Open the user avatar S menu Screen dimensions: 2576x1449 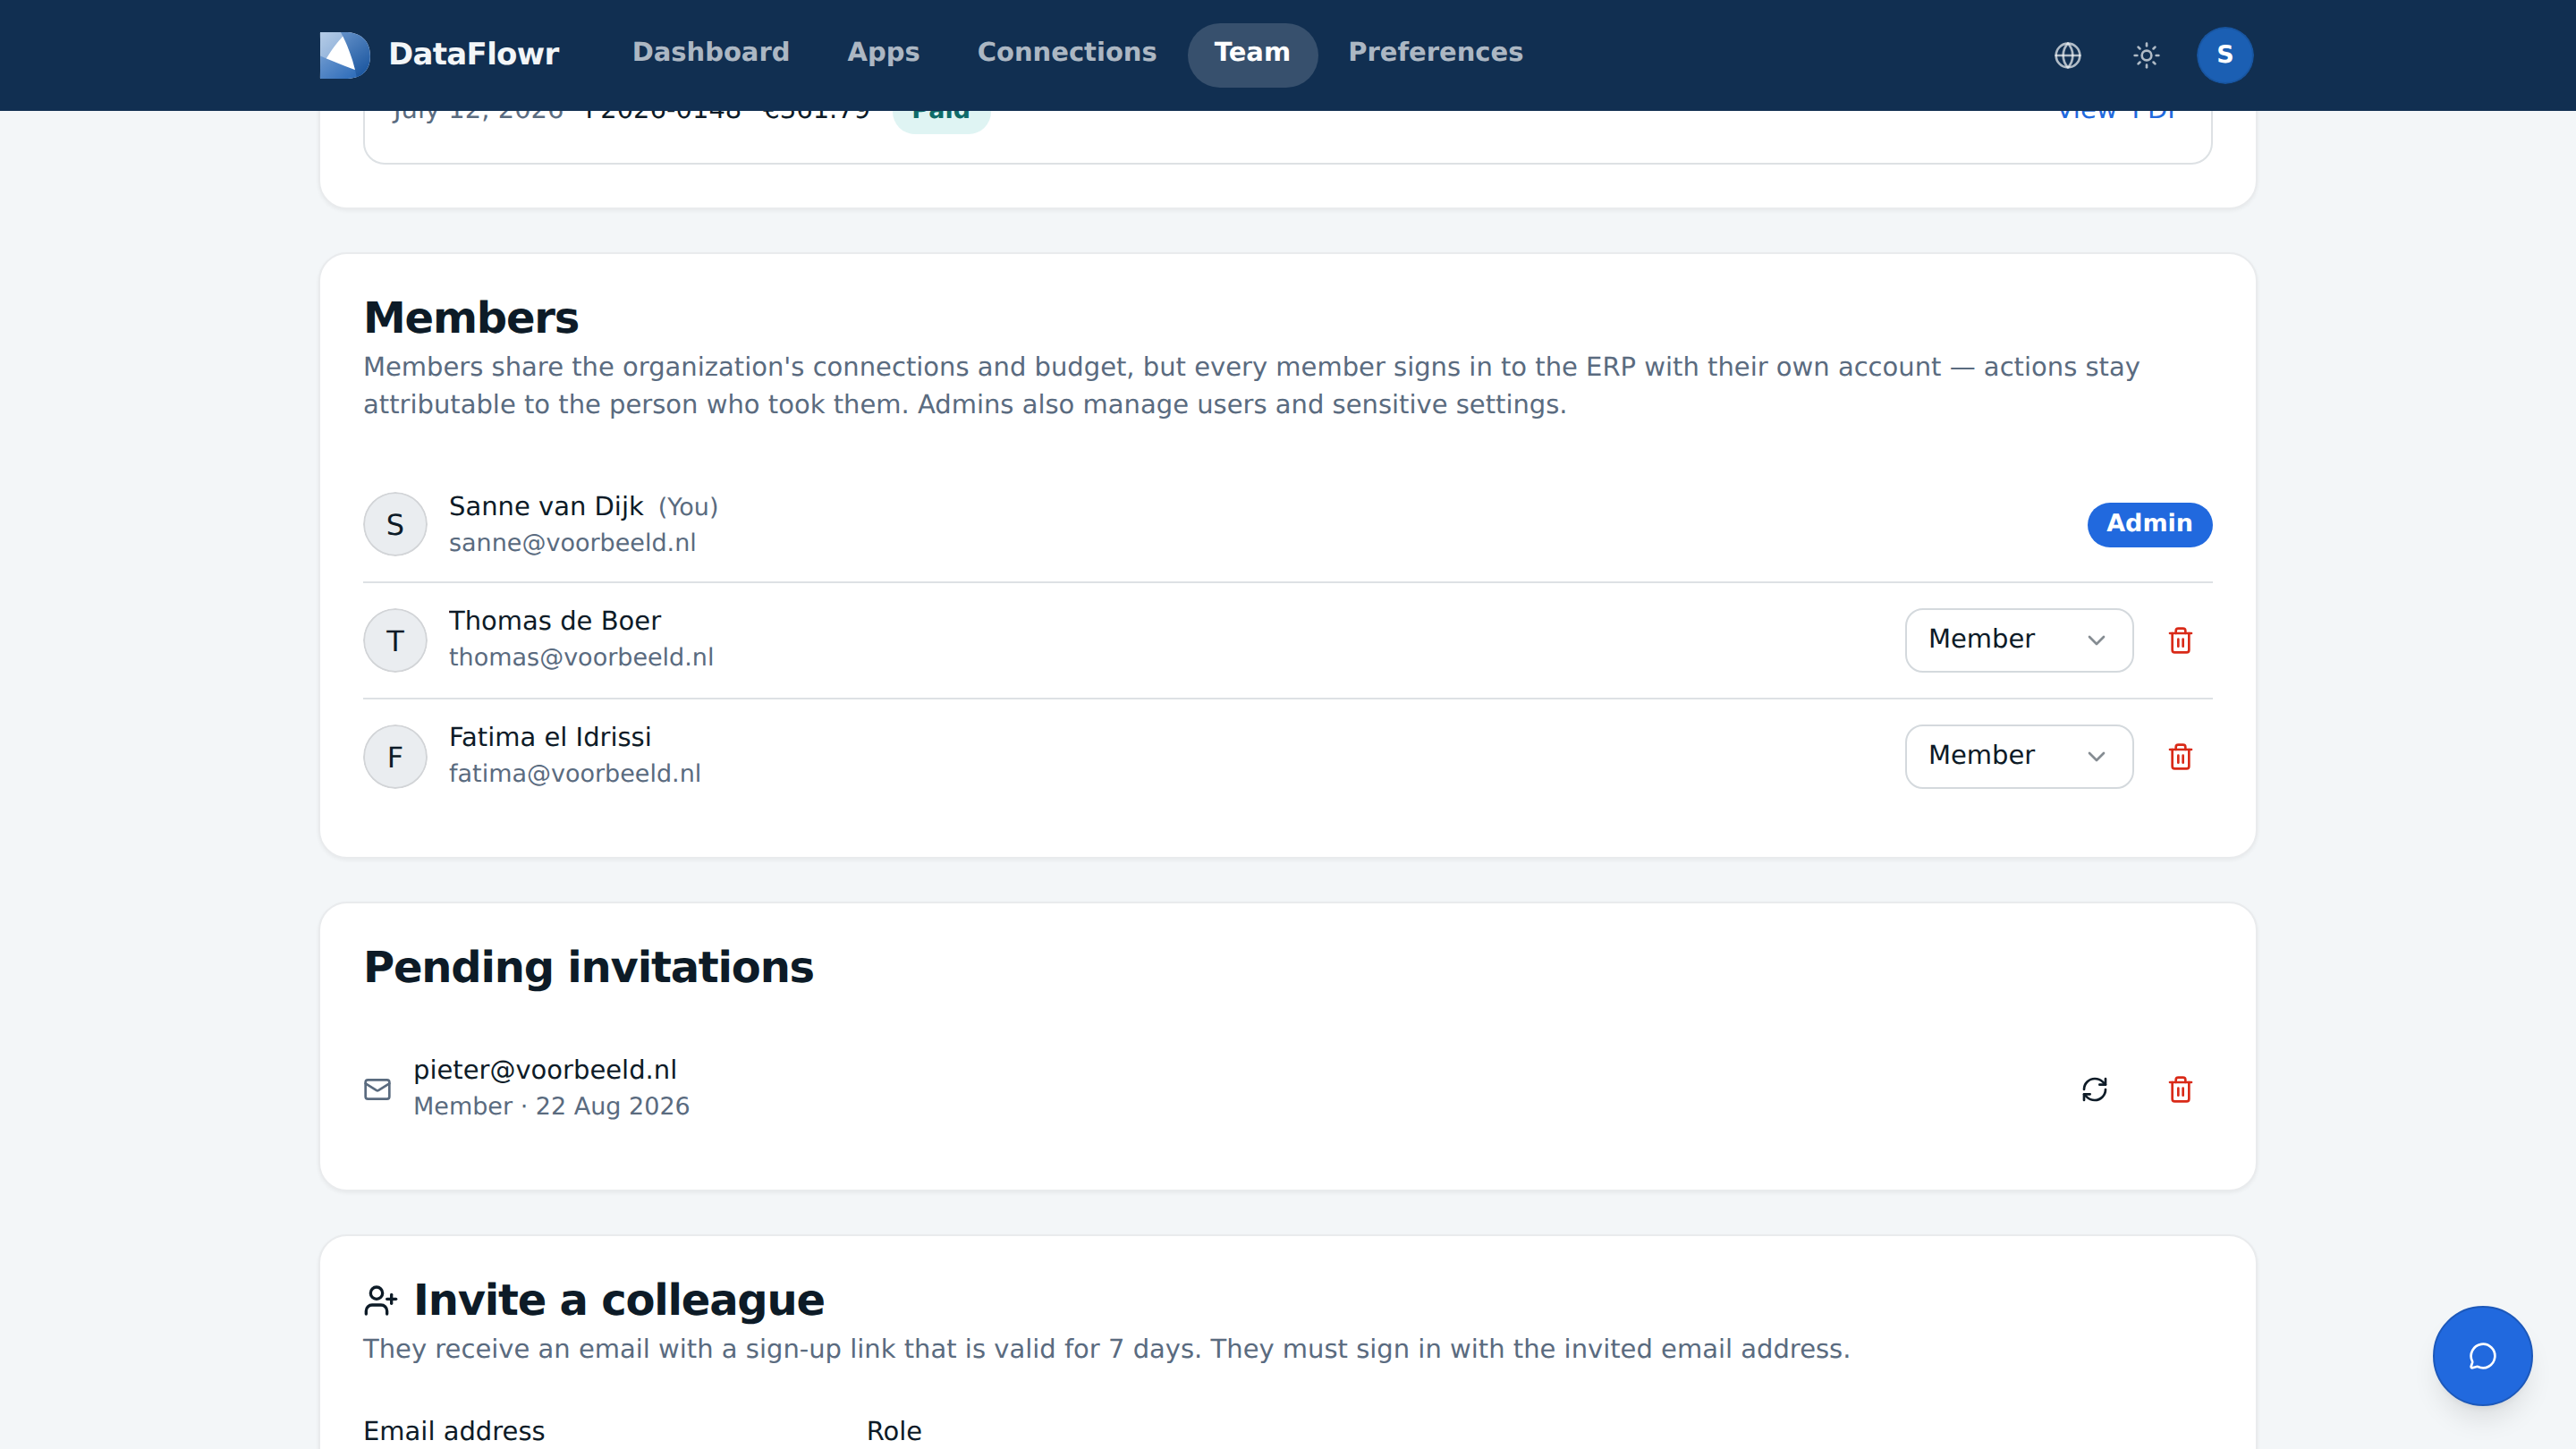point(2224,55)
